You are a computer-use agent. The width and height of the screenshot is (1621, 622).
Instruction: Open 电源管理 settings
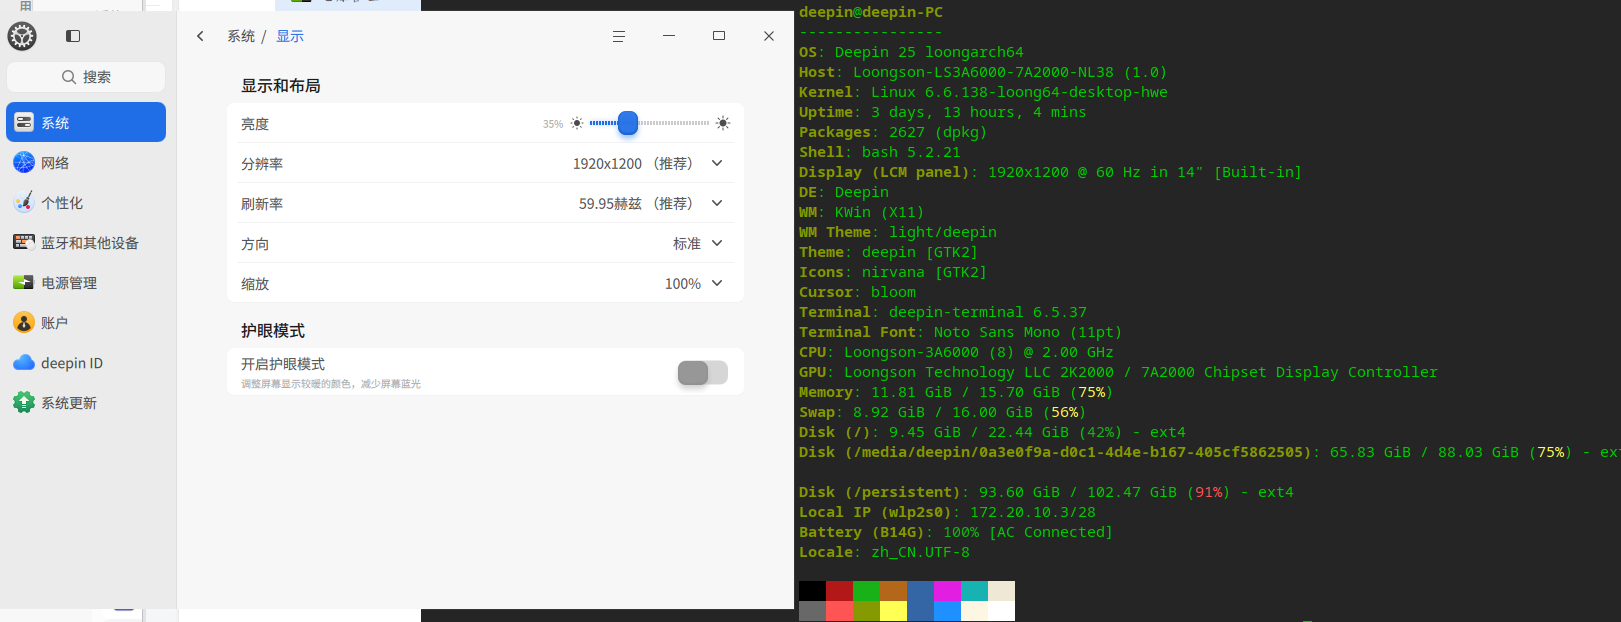click(x=86, y=283)
